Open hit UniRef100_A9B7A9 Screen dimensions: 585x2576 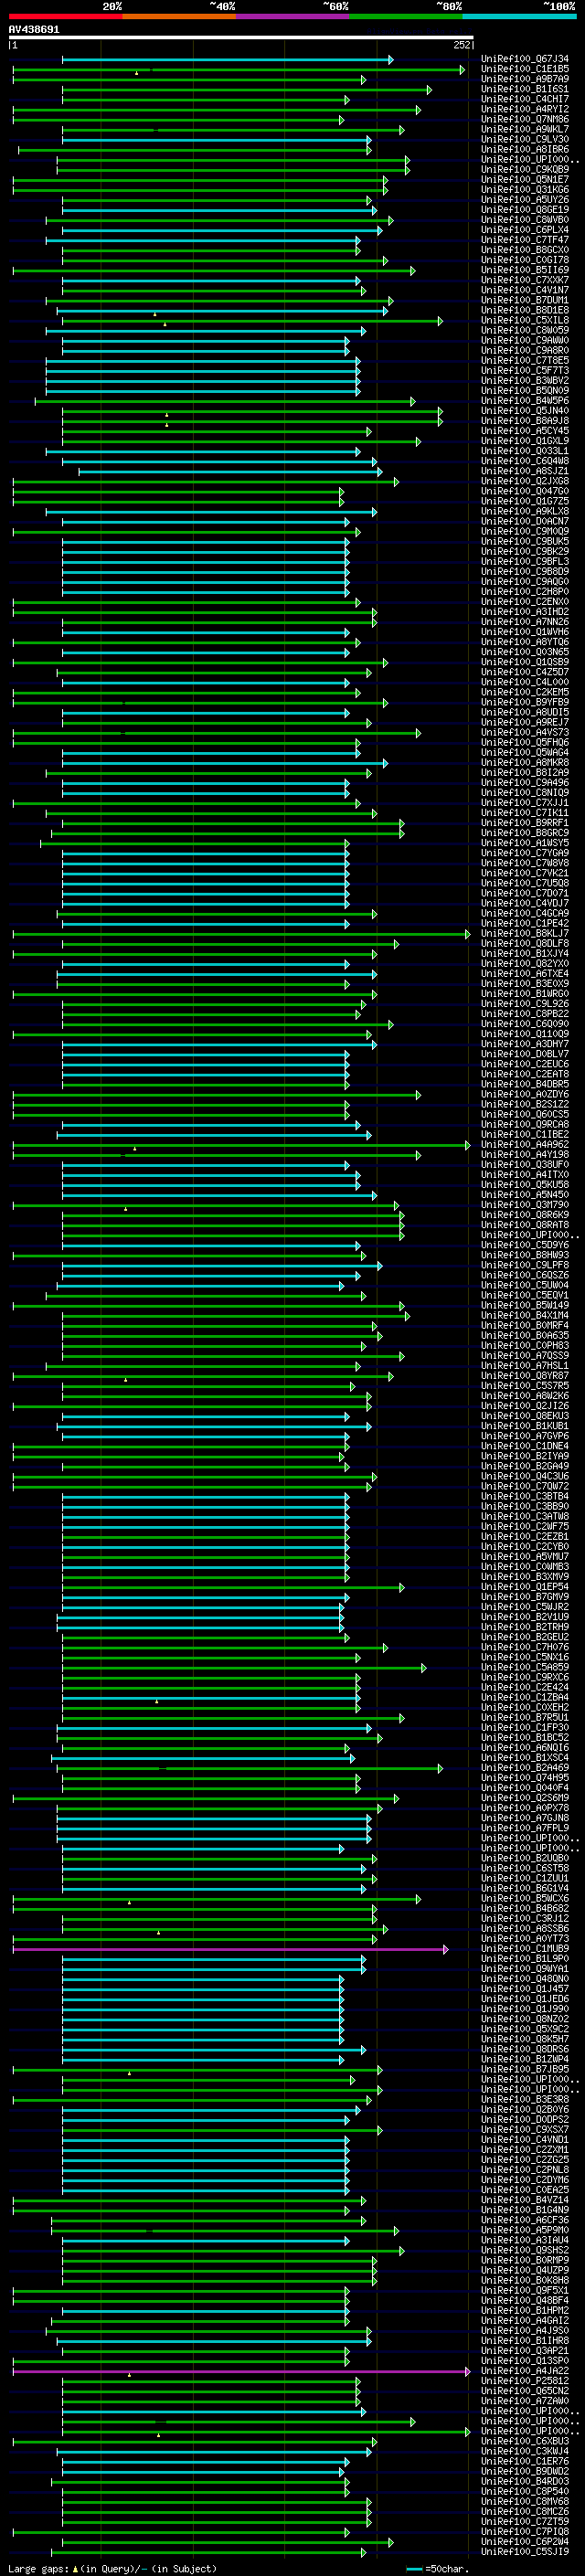(525, 80)
